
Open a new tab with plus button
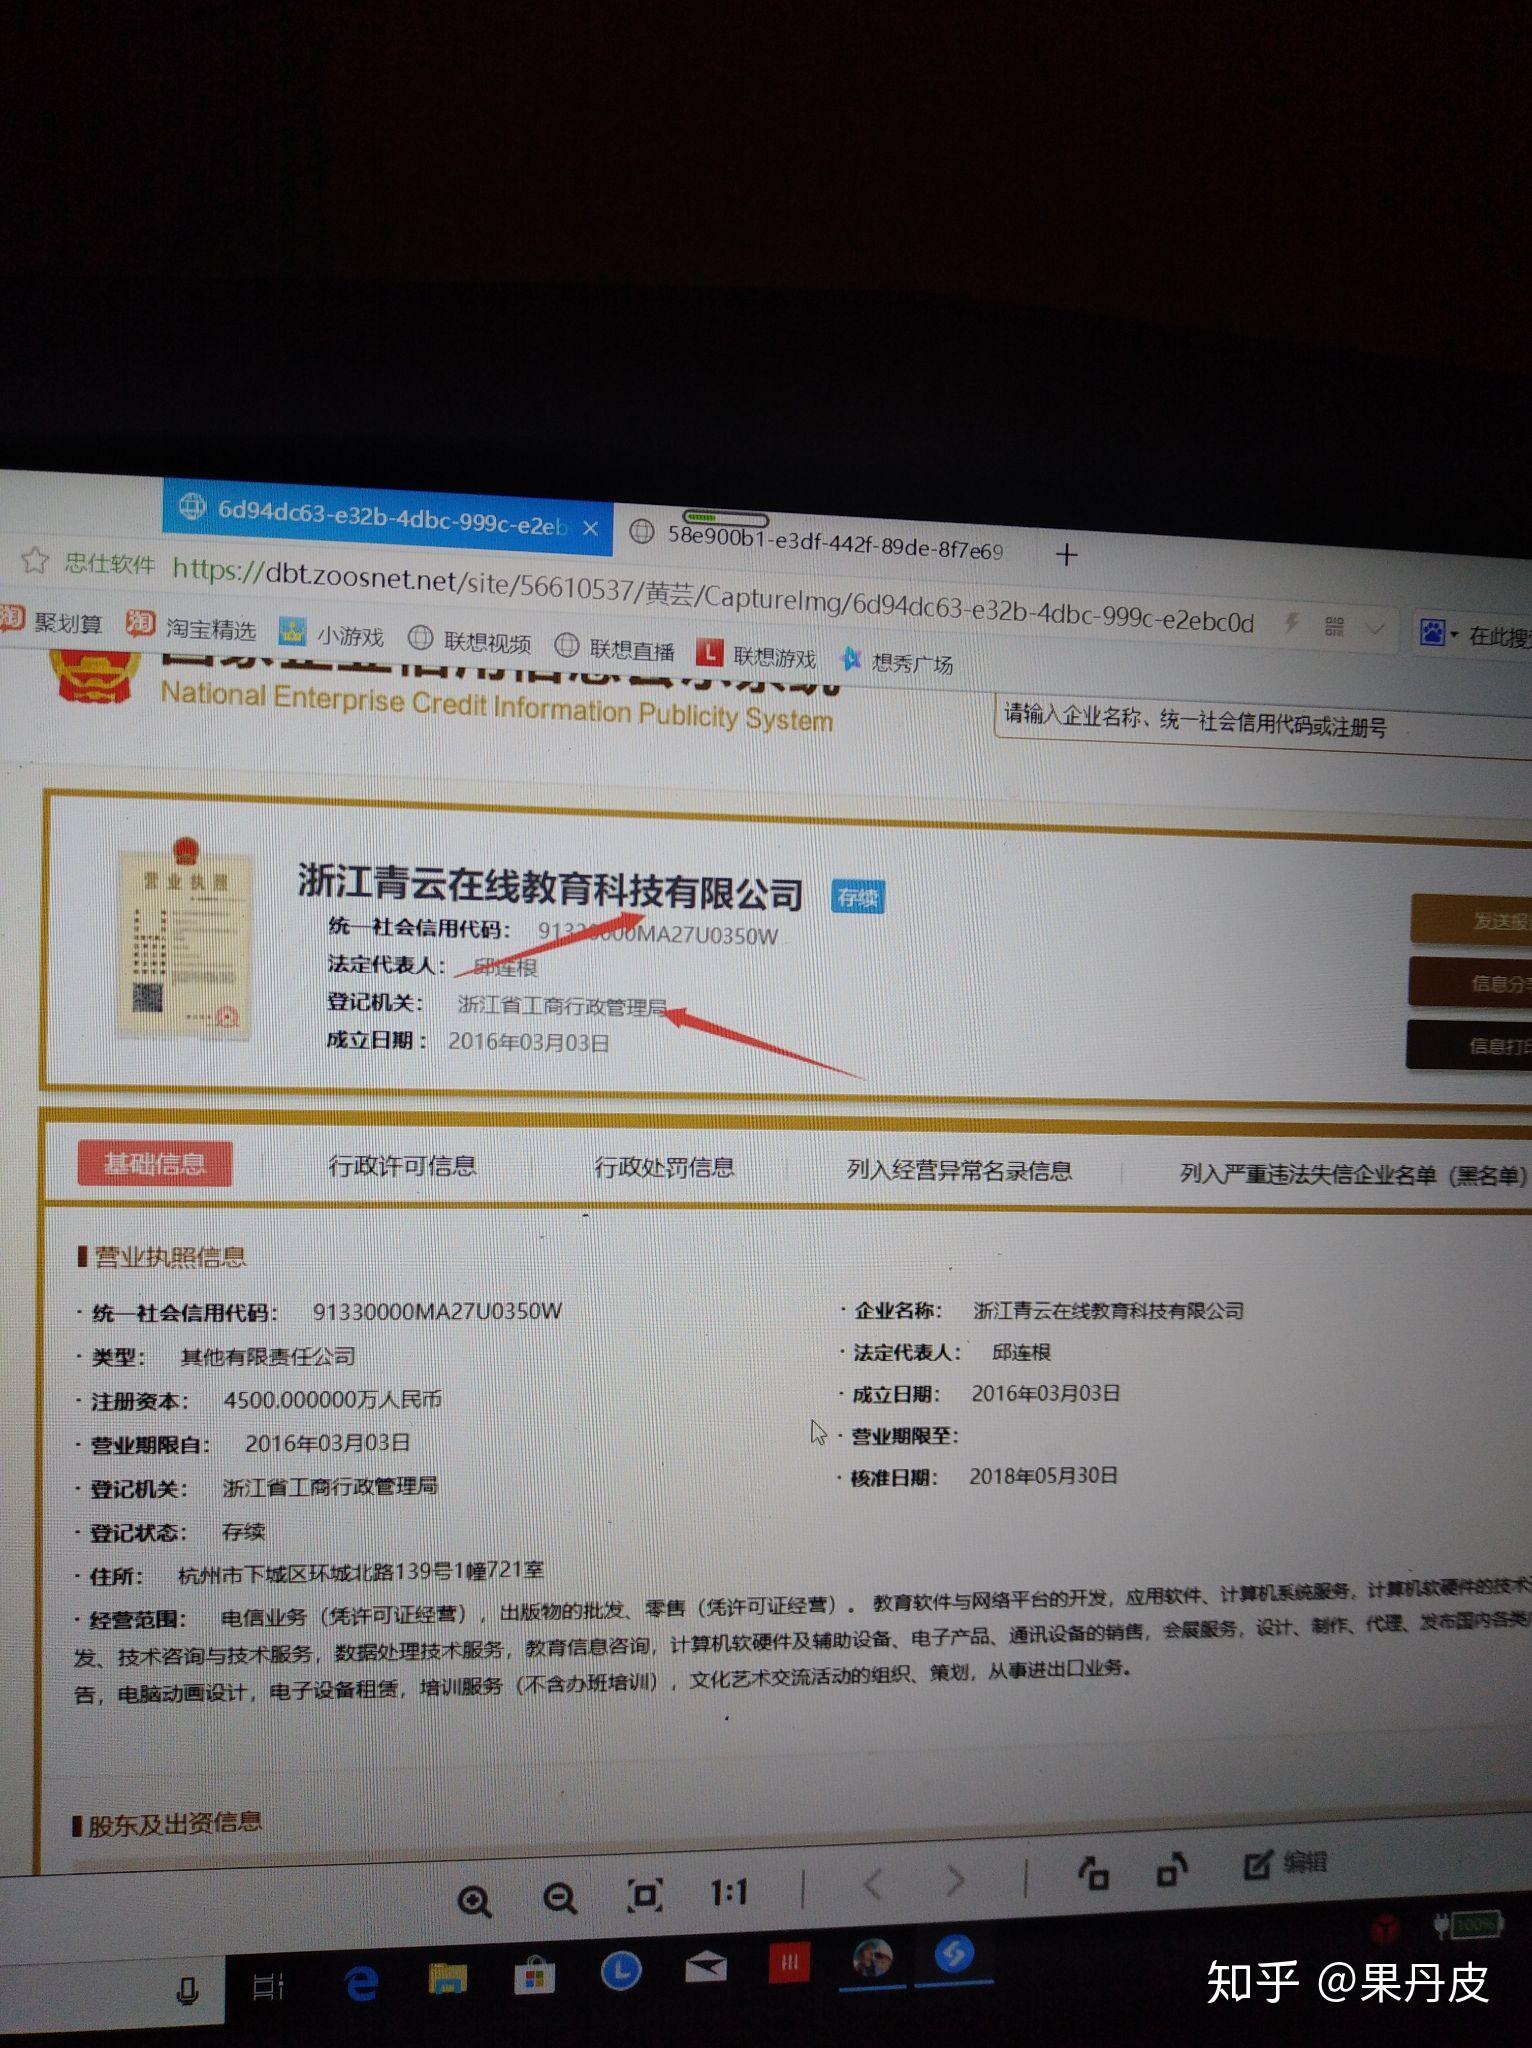pyautogui.click(x=1066, y=554)
